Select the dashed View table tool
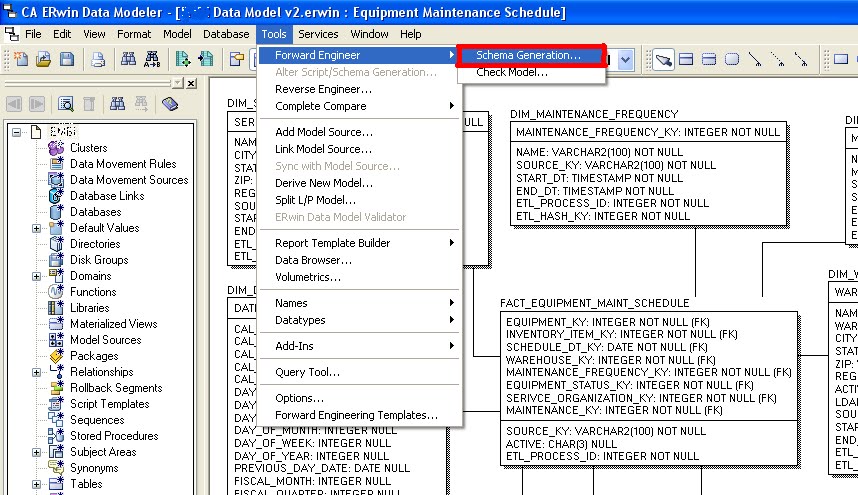The height and width of the screenshot is (495, 858). pyautogui.click(x=709, y=59)
